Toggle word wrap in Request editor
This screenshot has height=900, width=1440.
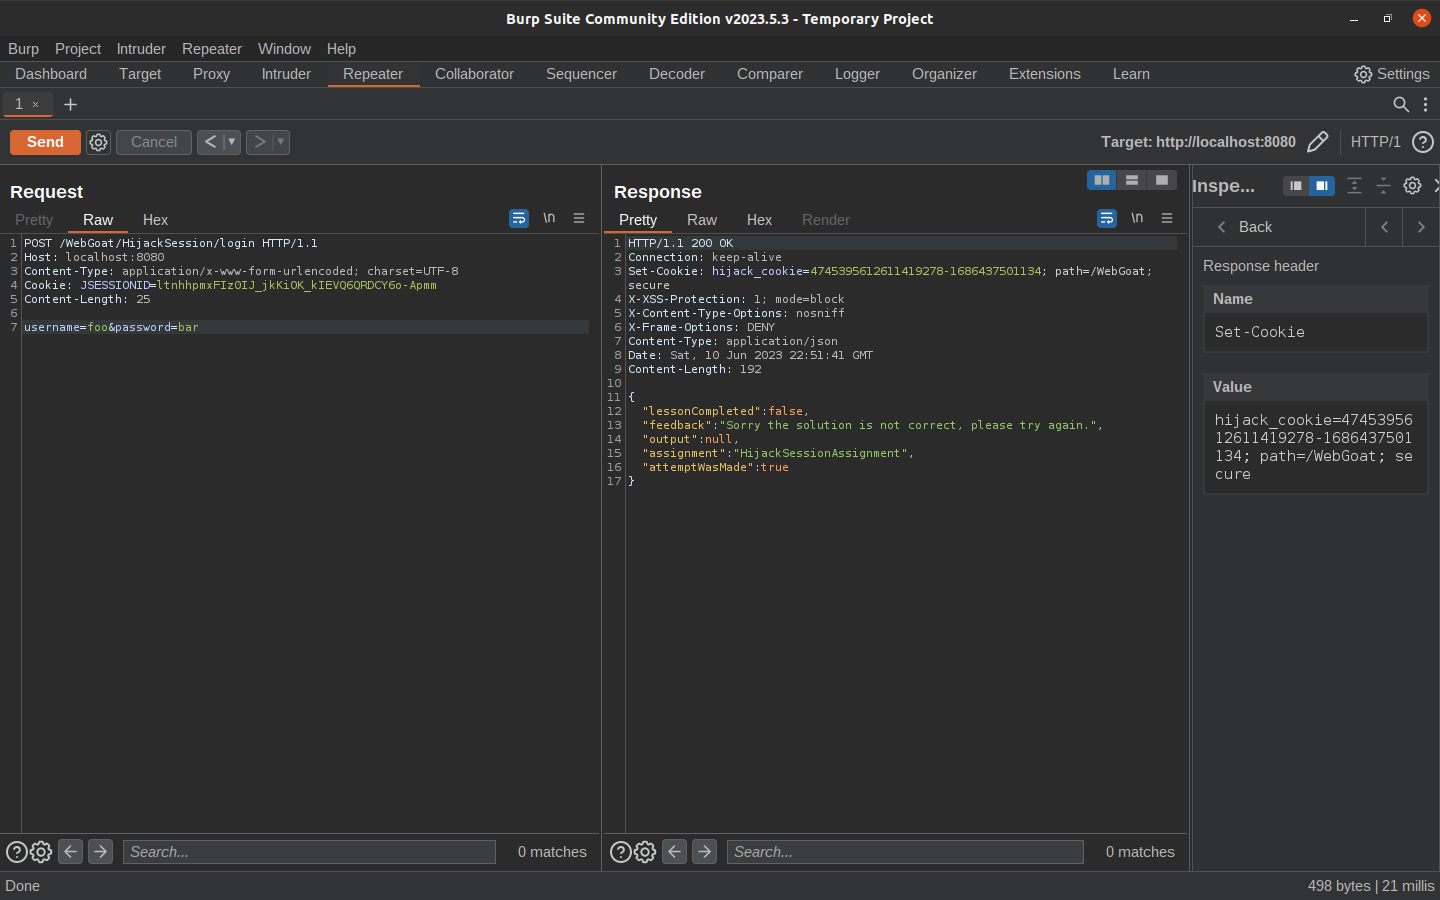tap(519, 218)
